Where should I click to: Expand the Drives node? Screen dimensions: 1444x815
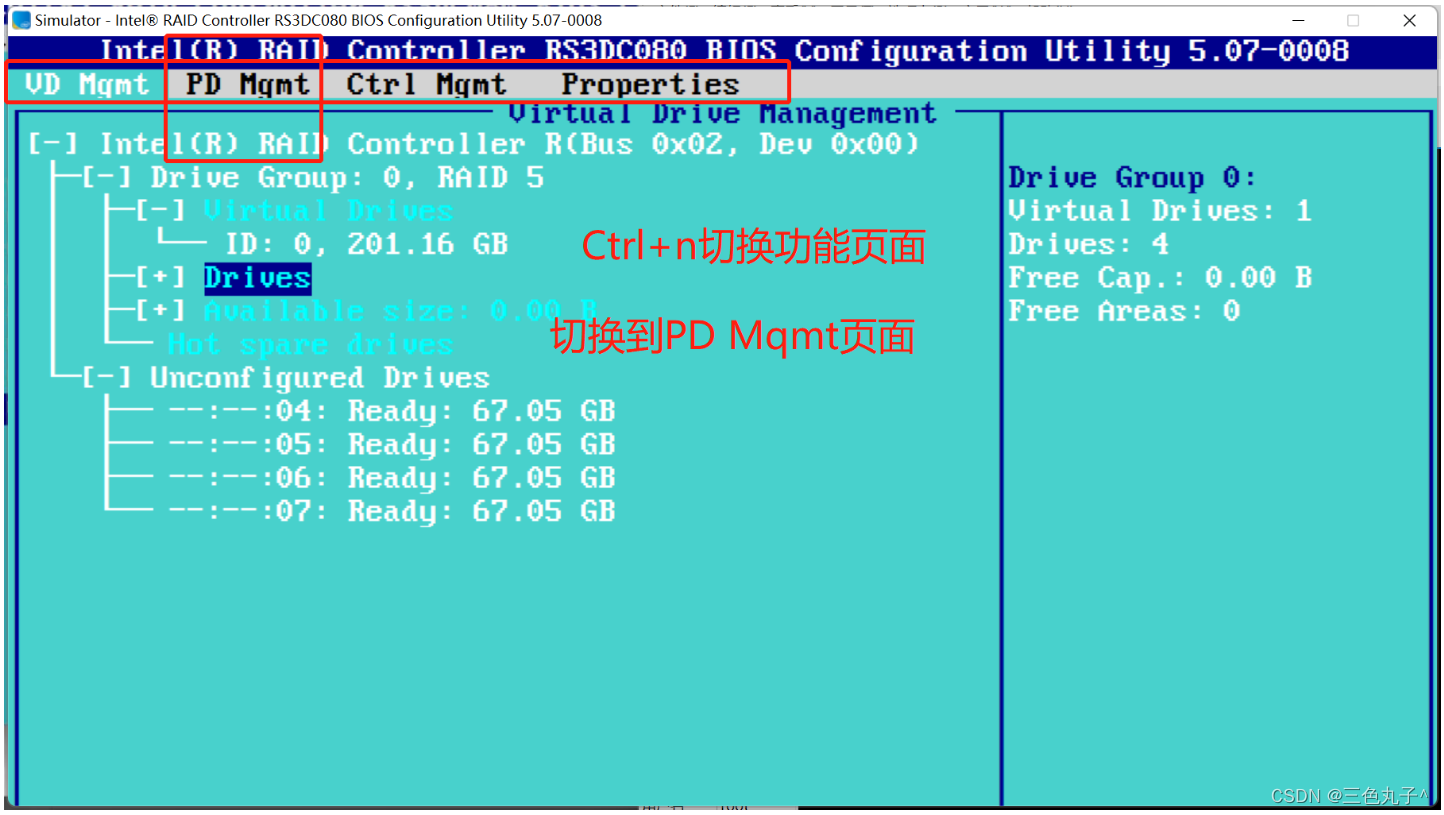coord(160,278)
